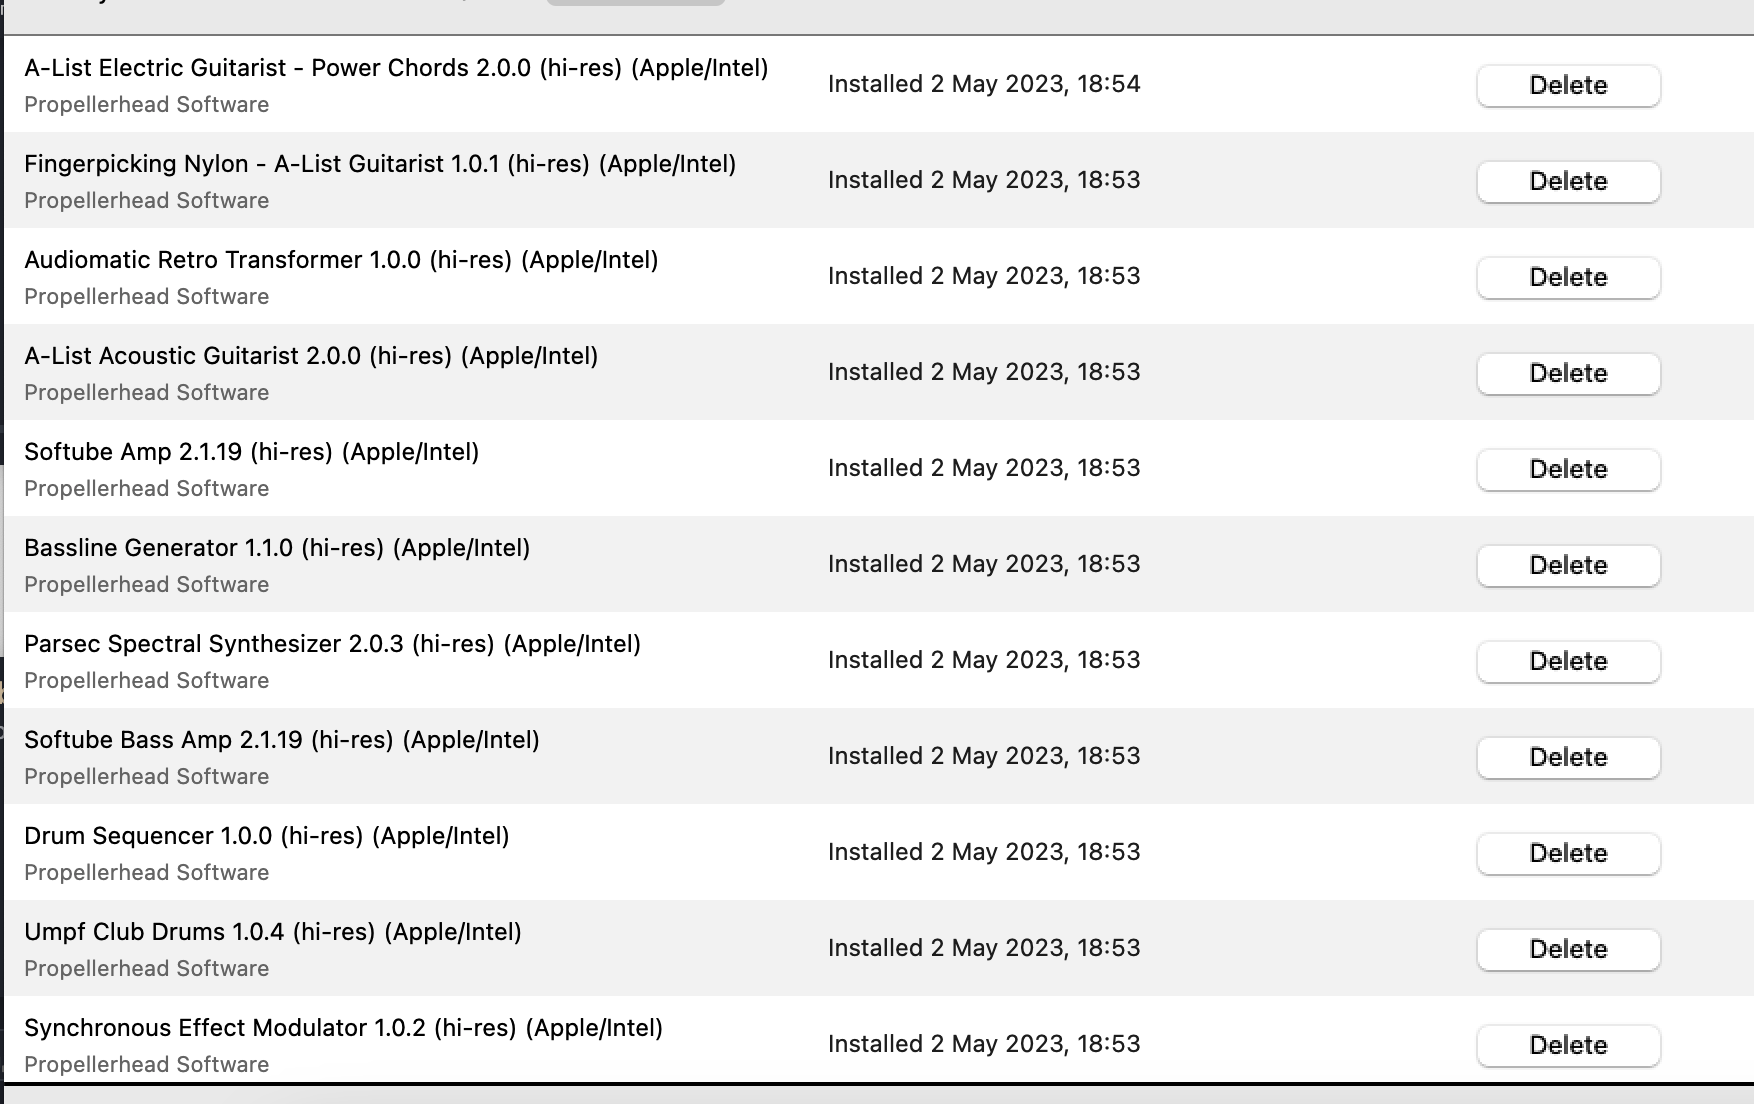Delete Bassline Generator 1.1.0

pos(1568,565)
